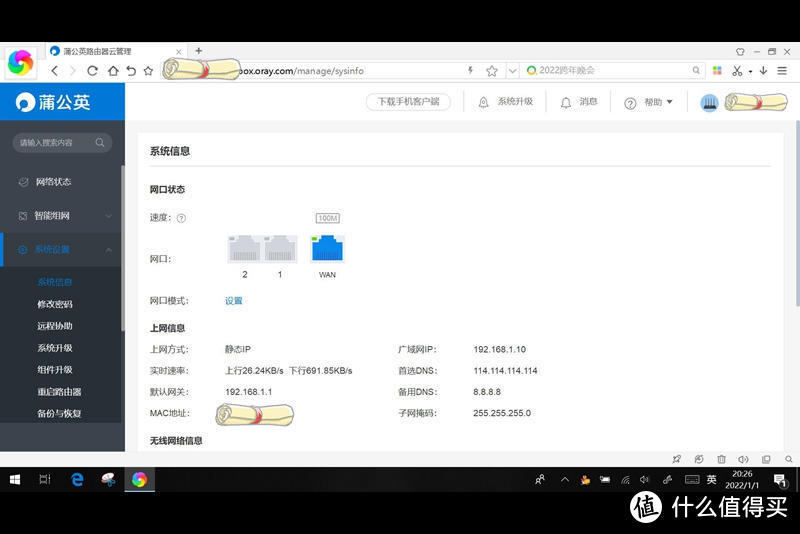Open Task View on taskbar
The image size is (800, 534).
coord(45,479)
